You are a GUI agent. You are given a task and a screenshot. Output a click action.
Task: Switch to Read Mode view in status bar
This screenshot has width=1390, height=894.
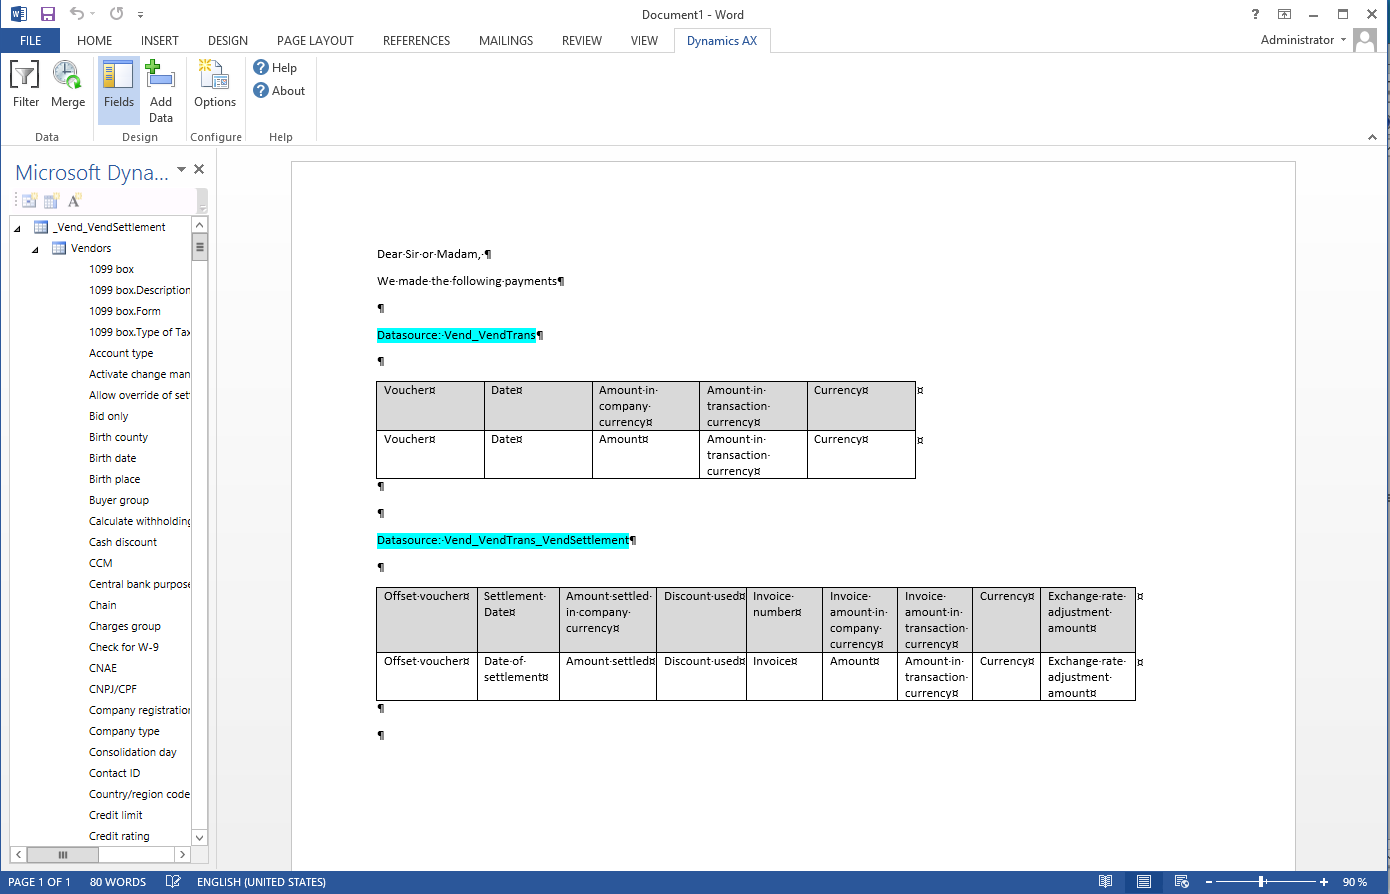click(x=1105, y=882)
